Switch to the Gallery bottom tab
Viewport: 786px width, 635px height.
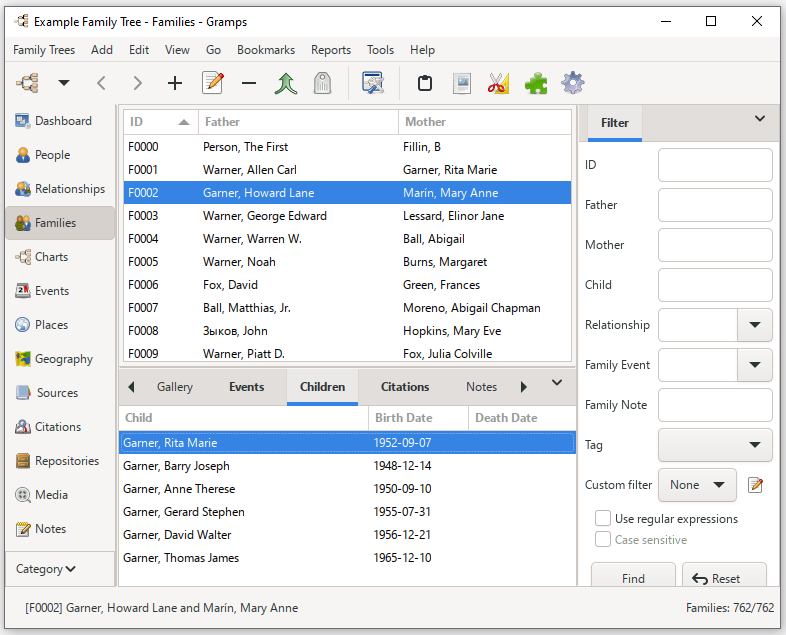tap(174, 387)
